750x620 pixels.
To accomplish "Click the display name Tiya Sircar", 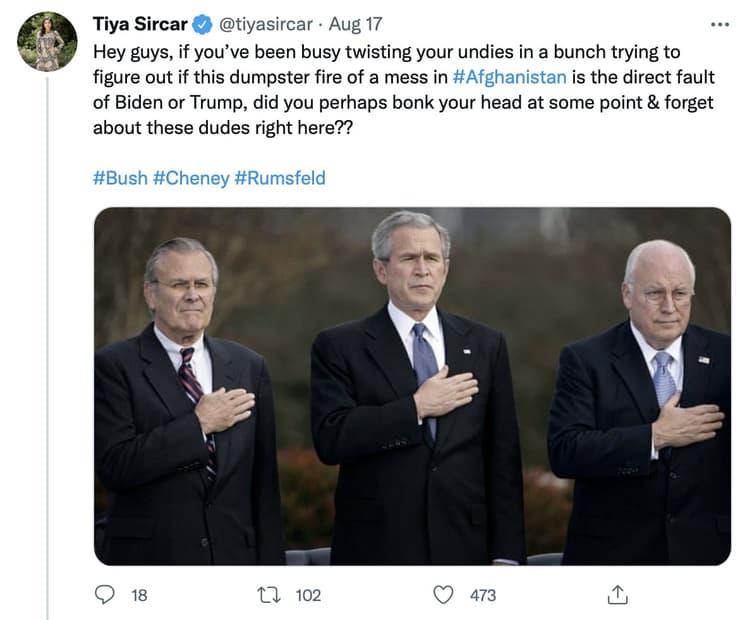I will point(140,24).
